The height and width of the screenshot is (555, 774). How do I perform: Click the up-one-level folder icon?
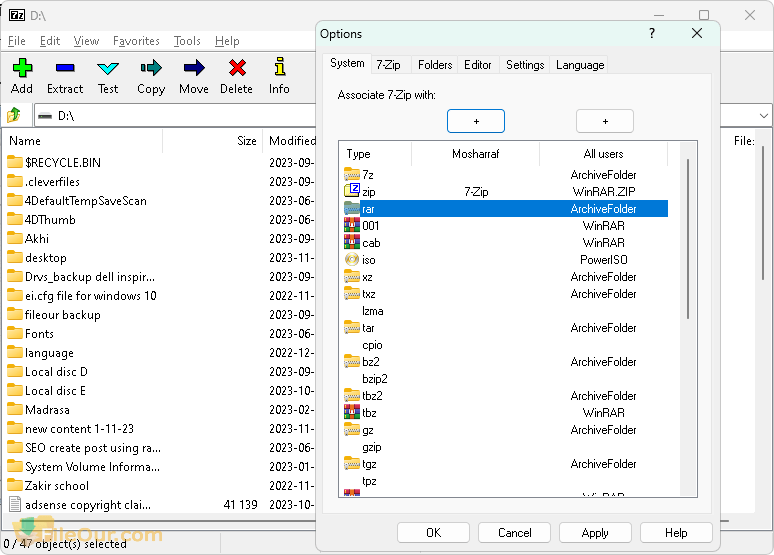tap(14, 116)
